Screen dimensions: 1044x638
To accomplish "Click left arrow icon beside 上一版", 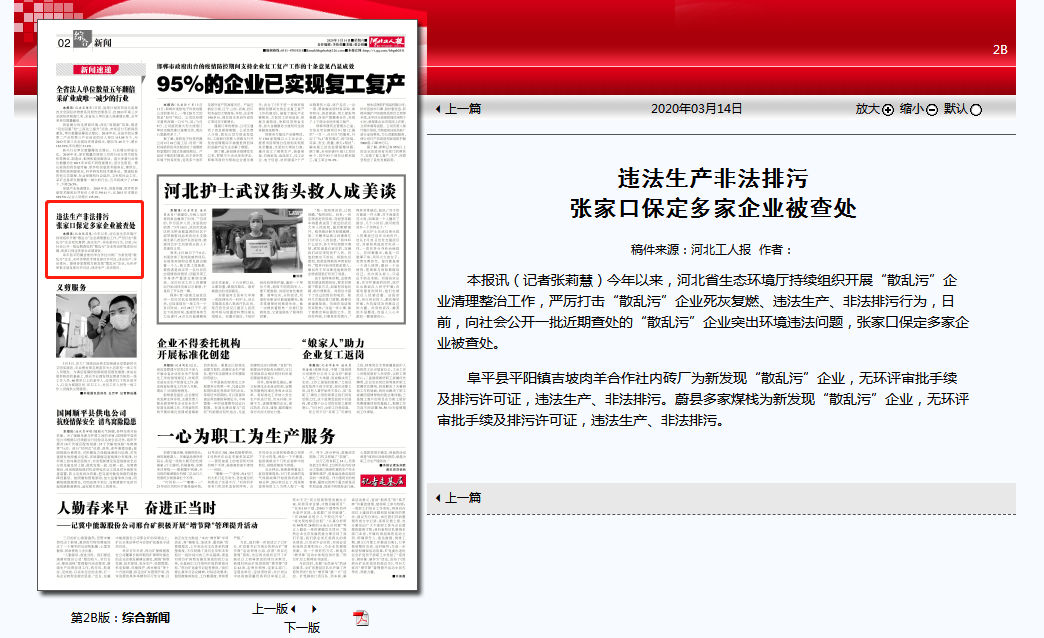I will pyautogui.click(x=294, y=609).
